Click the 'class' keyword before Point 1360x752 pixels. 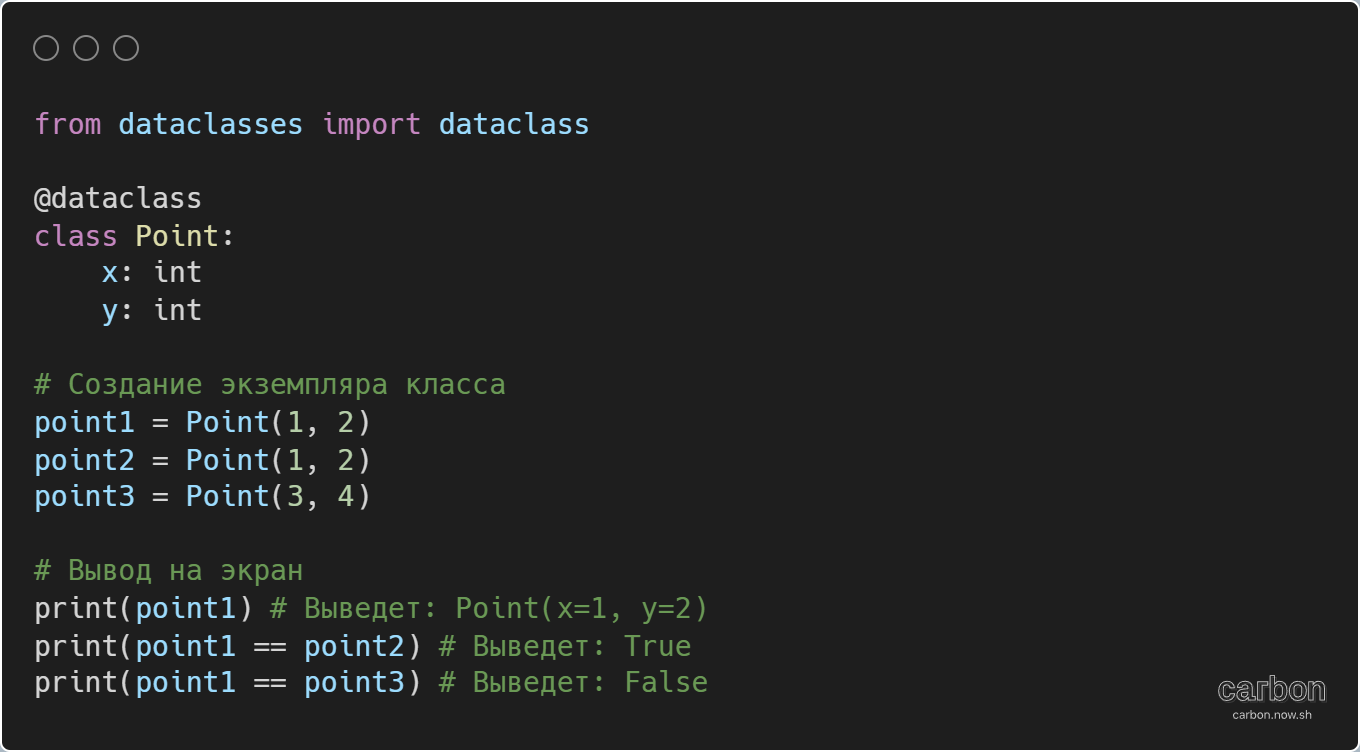(x=76, y=236)
